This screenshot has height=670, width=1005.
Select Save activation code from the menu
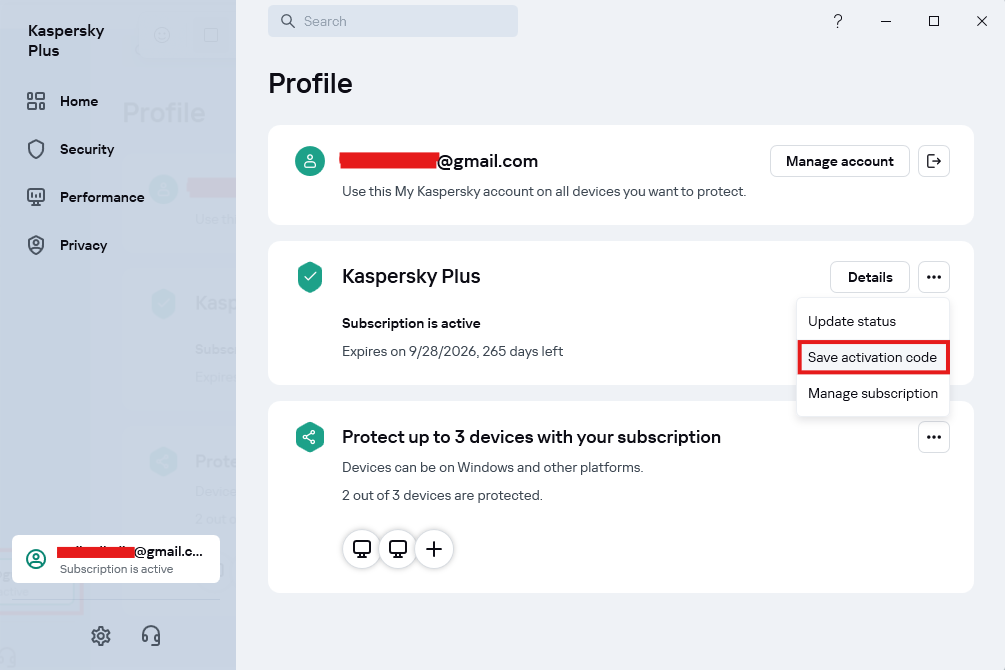(872, 357)
